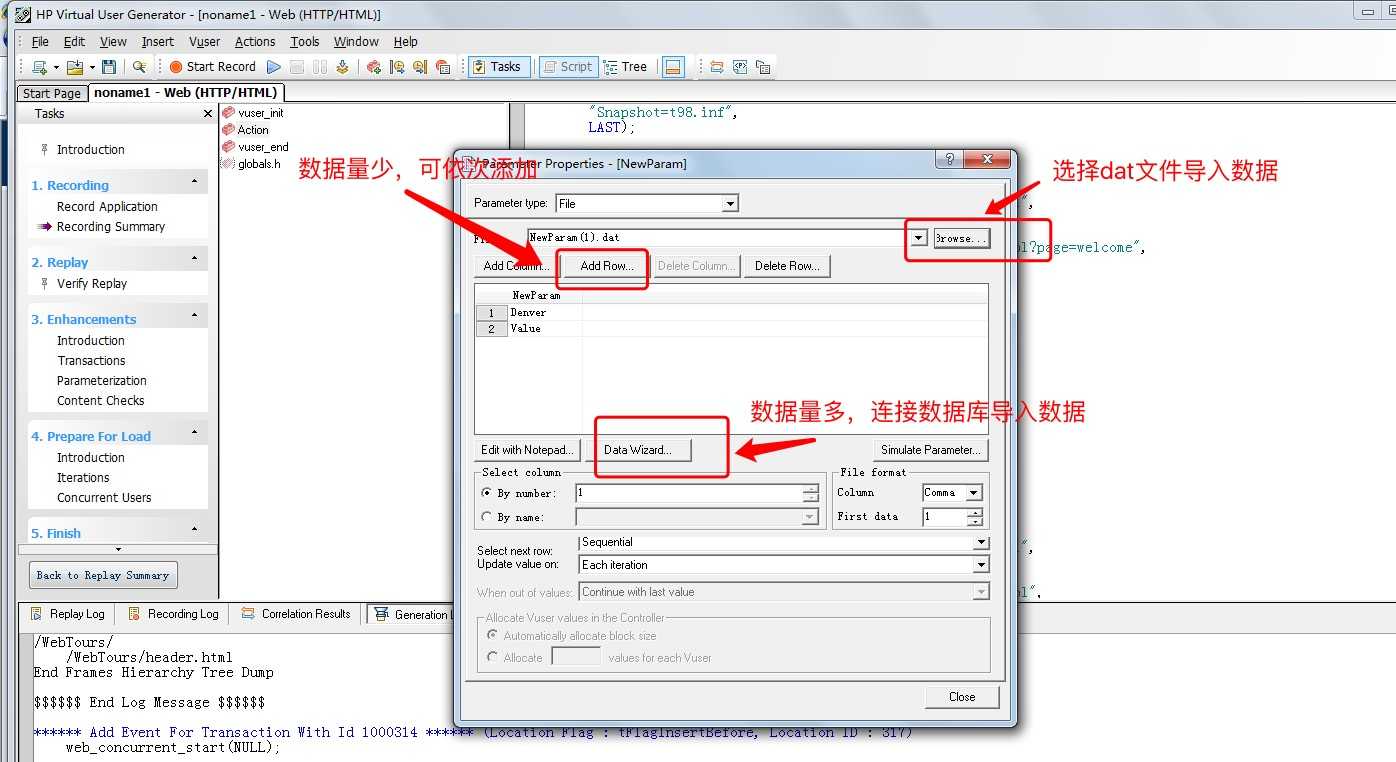Open the Insert menu
1396x762 pixels.
[158, 42]
